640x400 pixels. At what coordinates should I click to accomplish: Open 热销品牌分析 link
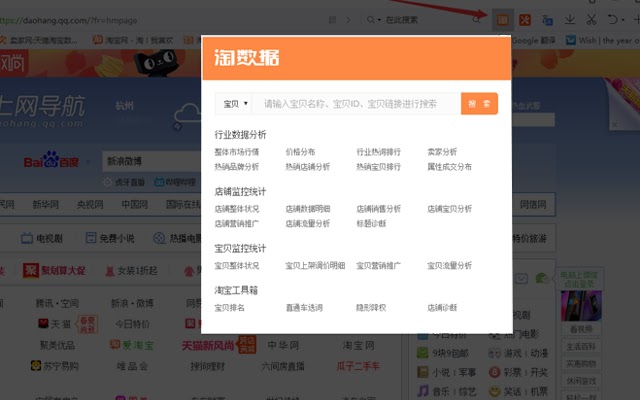[x=237, y=167]
